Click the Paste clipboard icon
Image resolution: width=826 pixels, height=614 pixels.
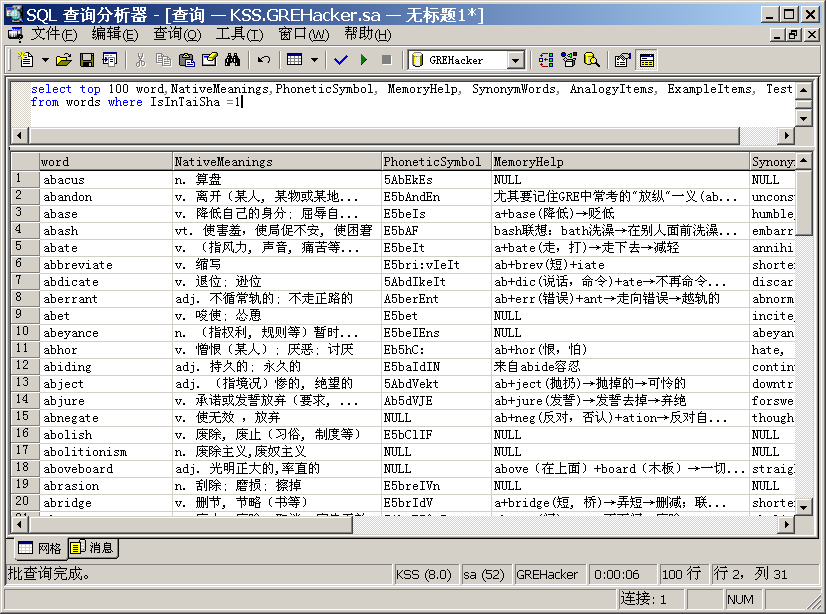pyautogui.click(x=186, y=60)
